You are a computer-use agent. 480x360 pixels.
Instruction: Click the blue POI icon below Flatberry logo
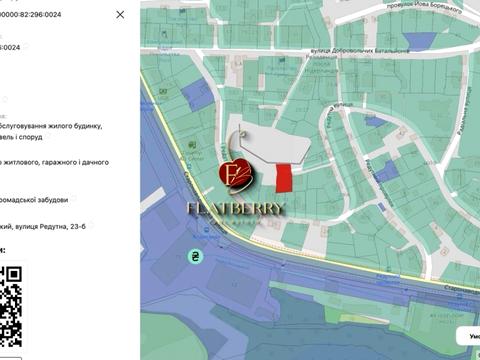[207, 229]
